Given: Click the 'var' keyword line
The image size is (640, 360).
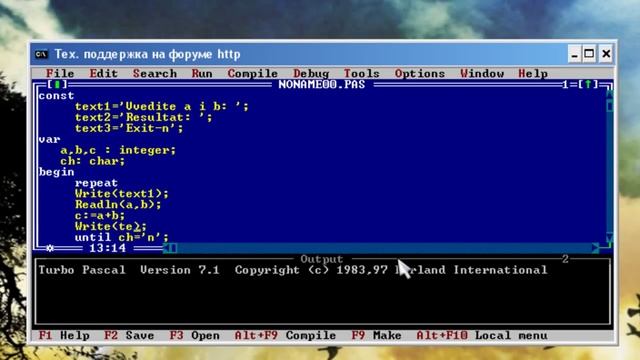Looking at the screenshot, I should [49, 139].
